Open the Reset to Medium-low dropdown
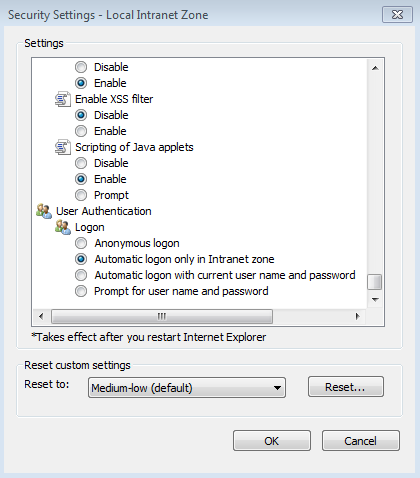Screen dimensions: 420x478 (x=187, y=388)
